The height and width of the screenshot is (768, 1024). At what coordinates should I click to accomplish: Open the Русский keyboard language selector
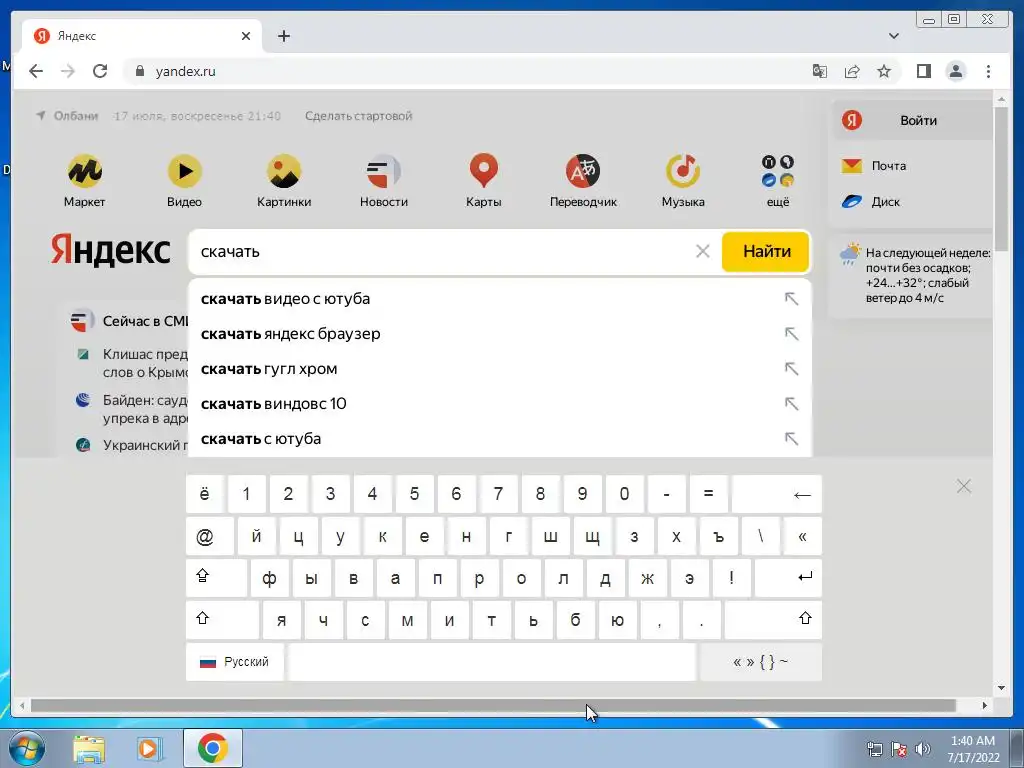235,662
